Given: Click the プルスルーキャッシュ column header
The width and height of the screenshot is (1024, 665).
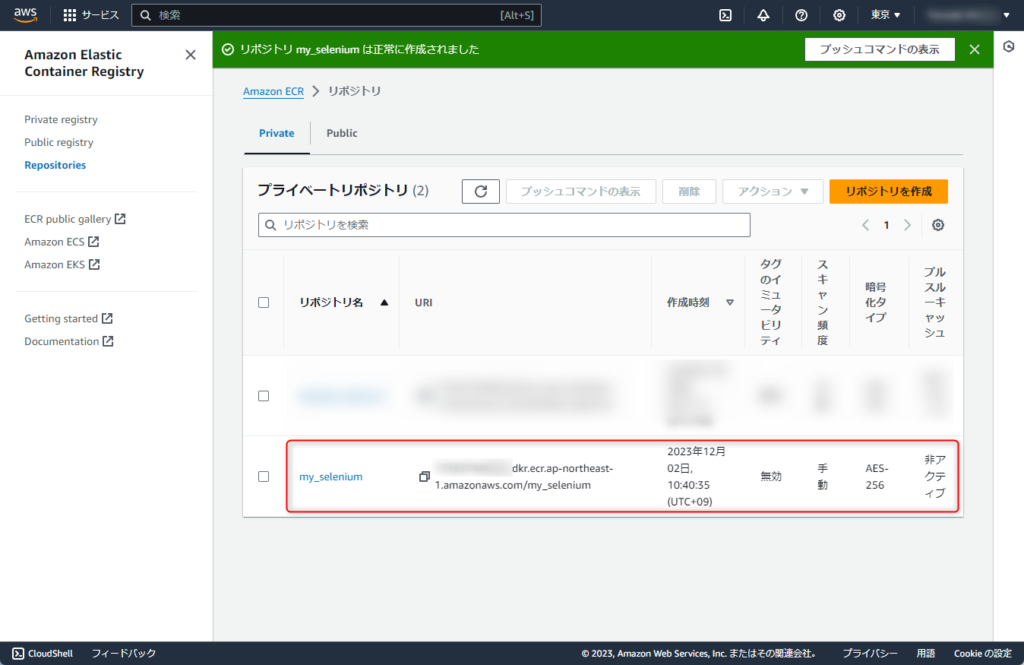Looking at the screenshot, I should pyautogui.click(x=935, y=302).
